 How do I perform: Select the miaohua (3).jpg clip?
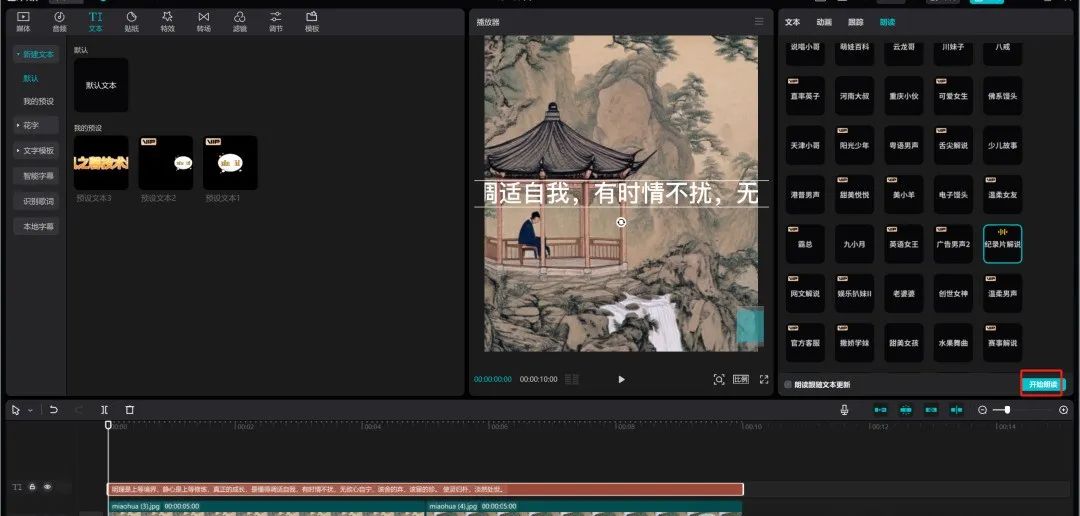(267, 508)
